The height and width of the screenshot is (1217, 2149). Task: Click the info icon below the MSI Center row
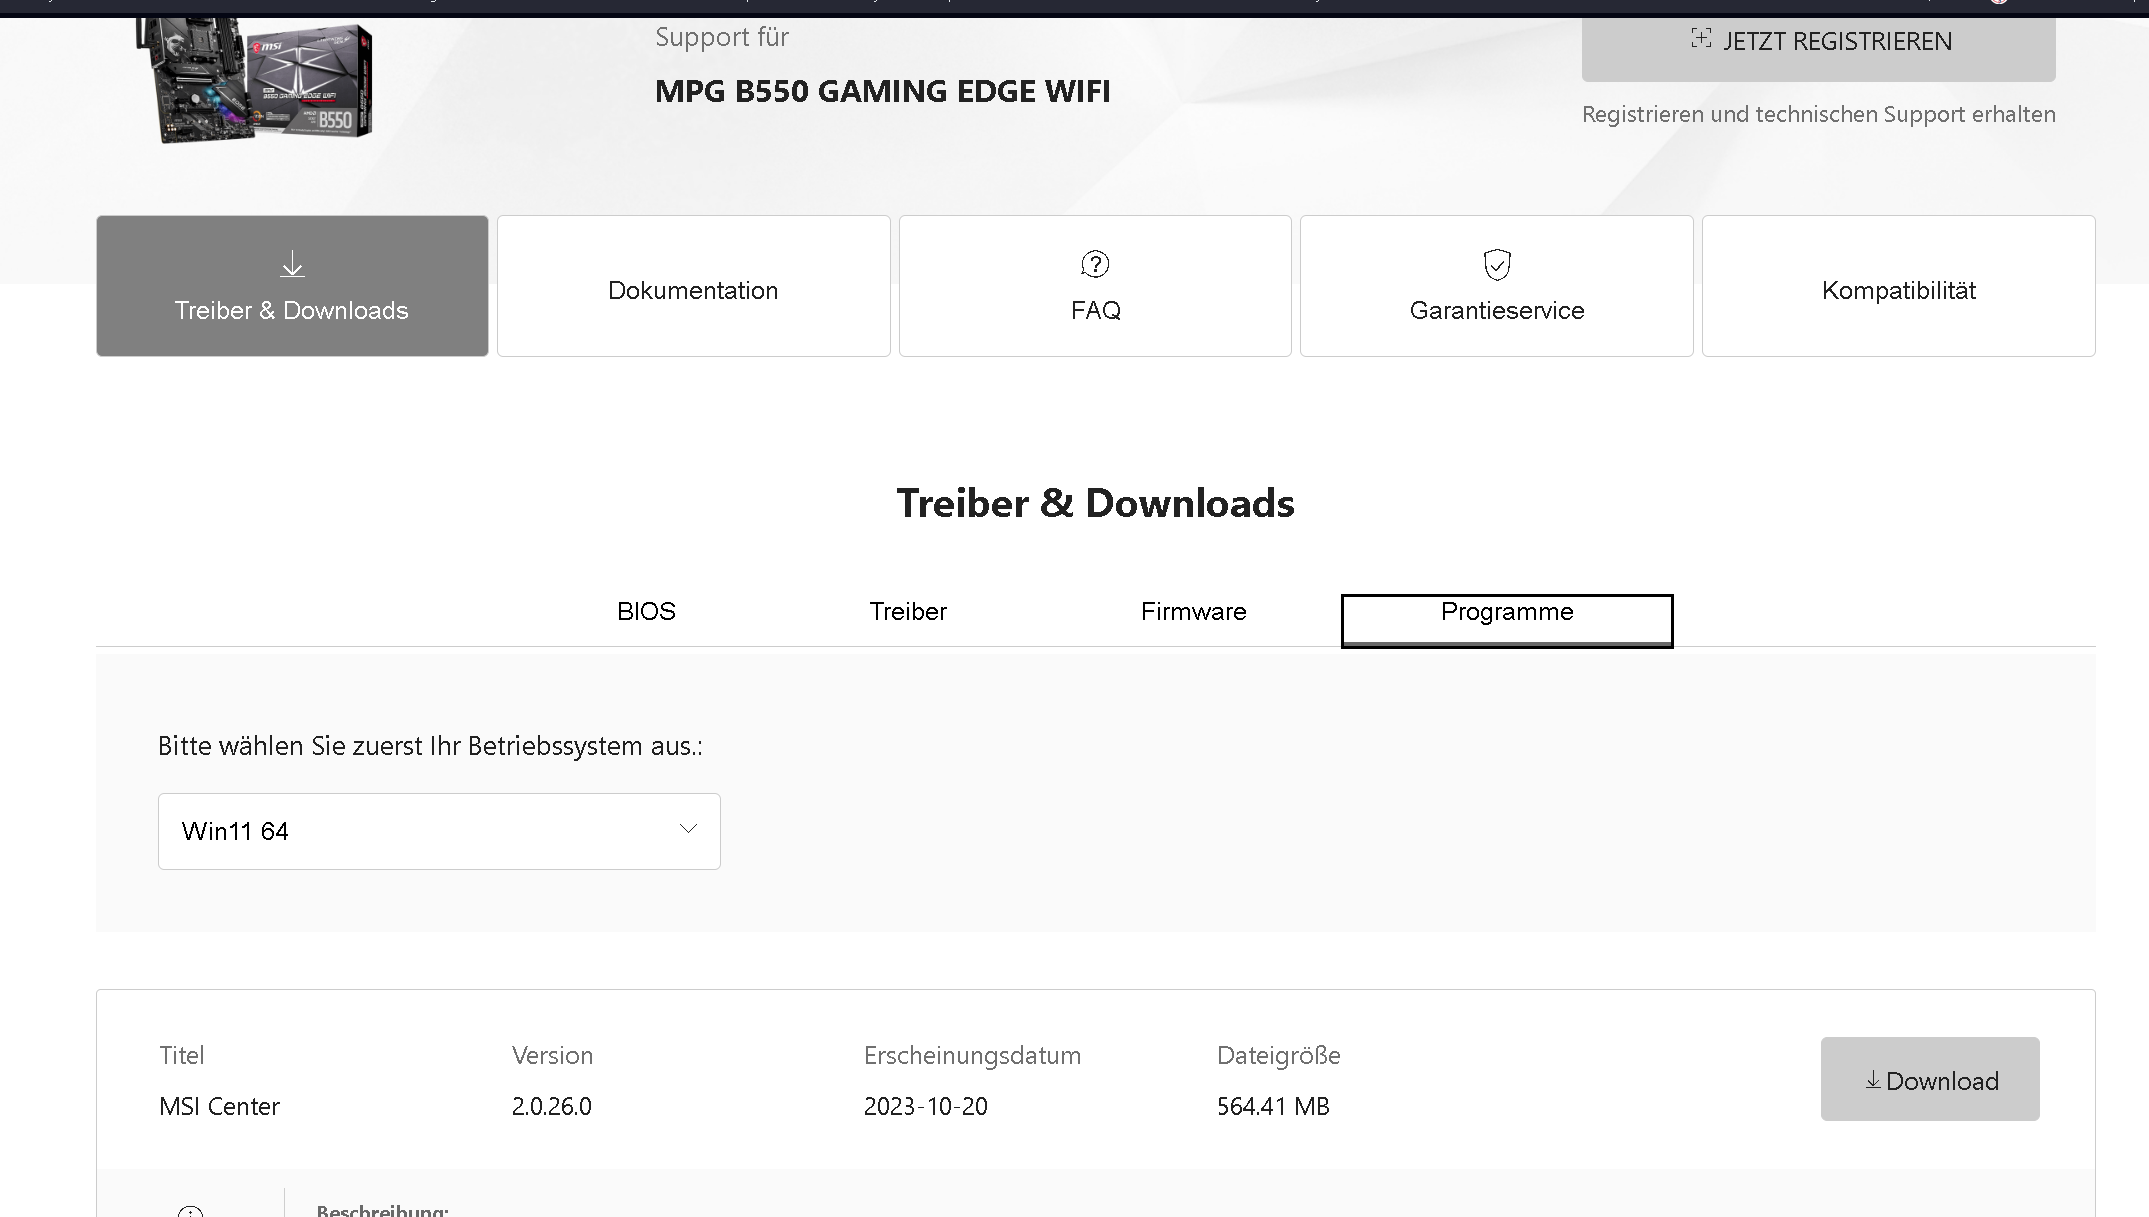pyautogui.click(x=190, y=1211)
